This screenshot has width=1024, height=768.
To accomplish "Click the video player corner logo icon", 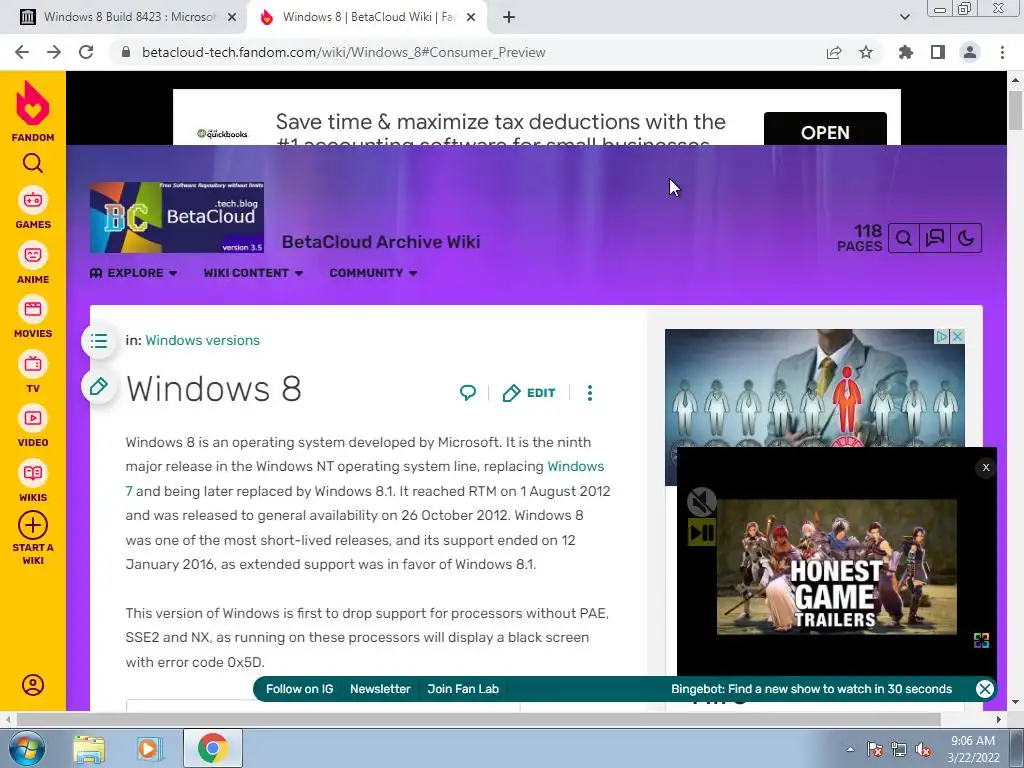I will [981, 640].
